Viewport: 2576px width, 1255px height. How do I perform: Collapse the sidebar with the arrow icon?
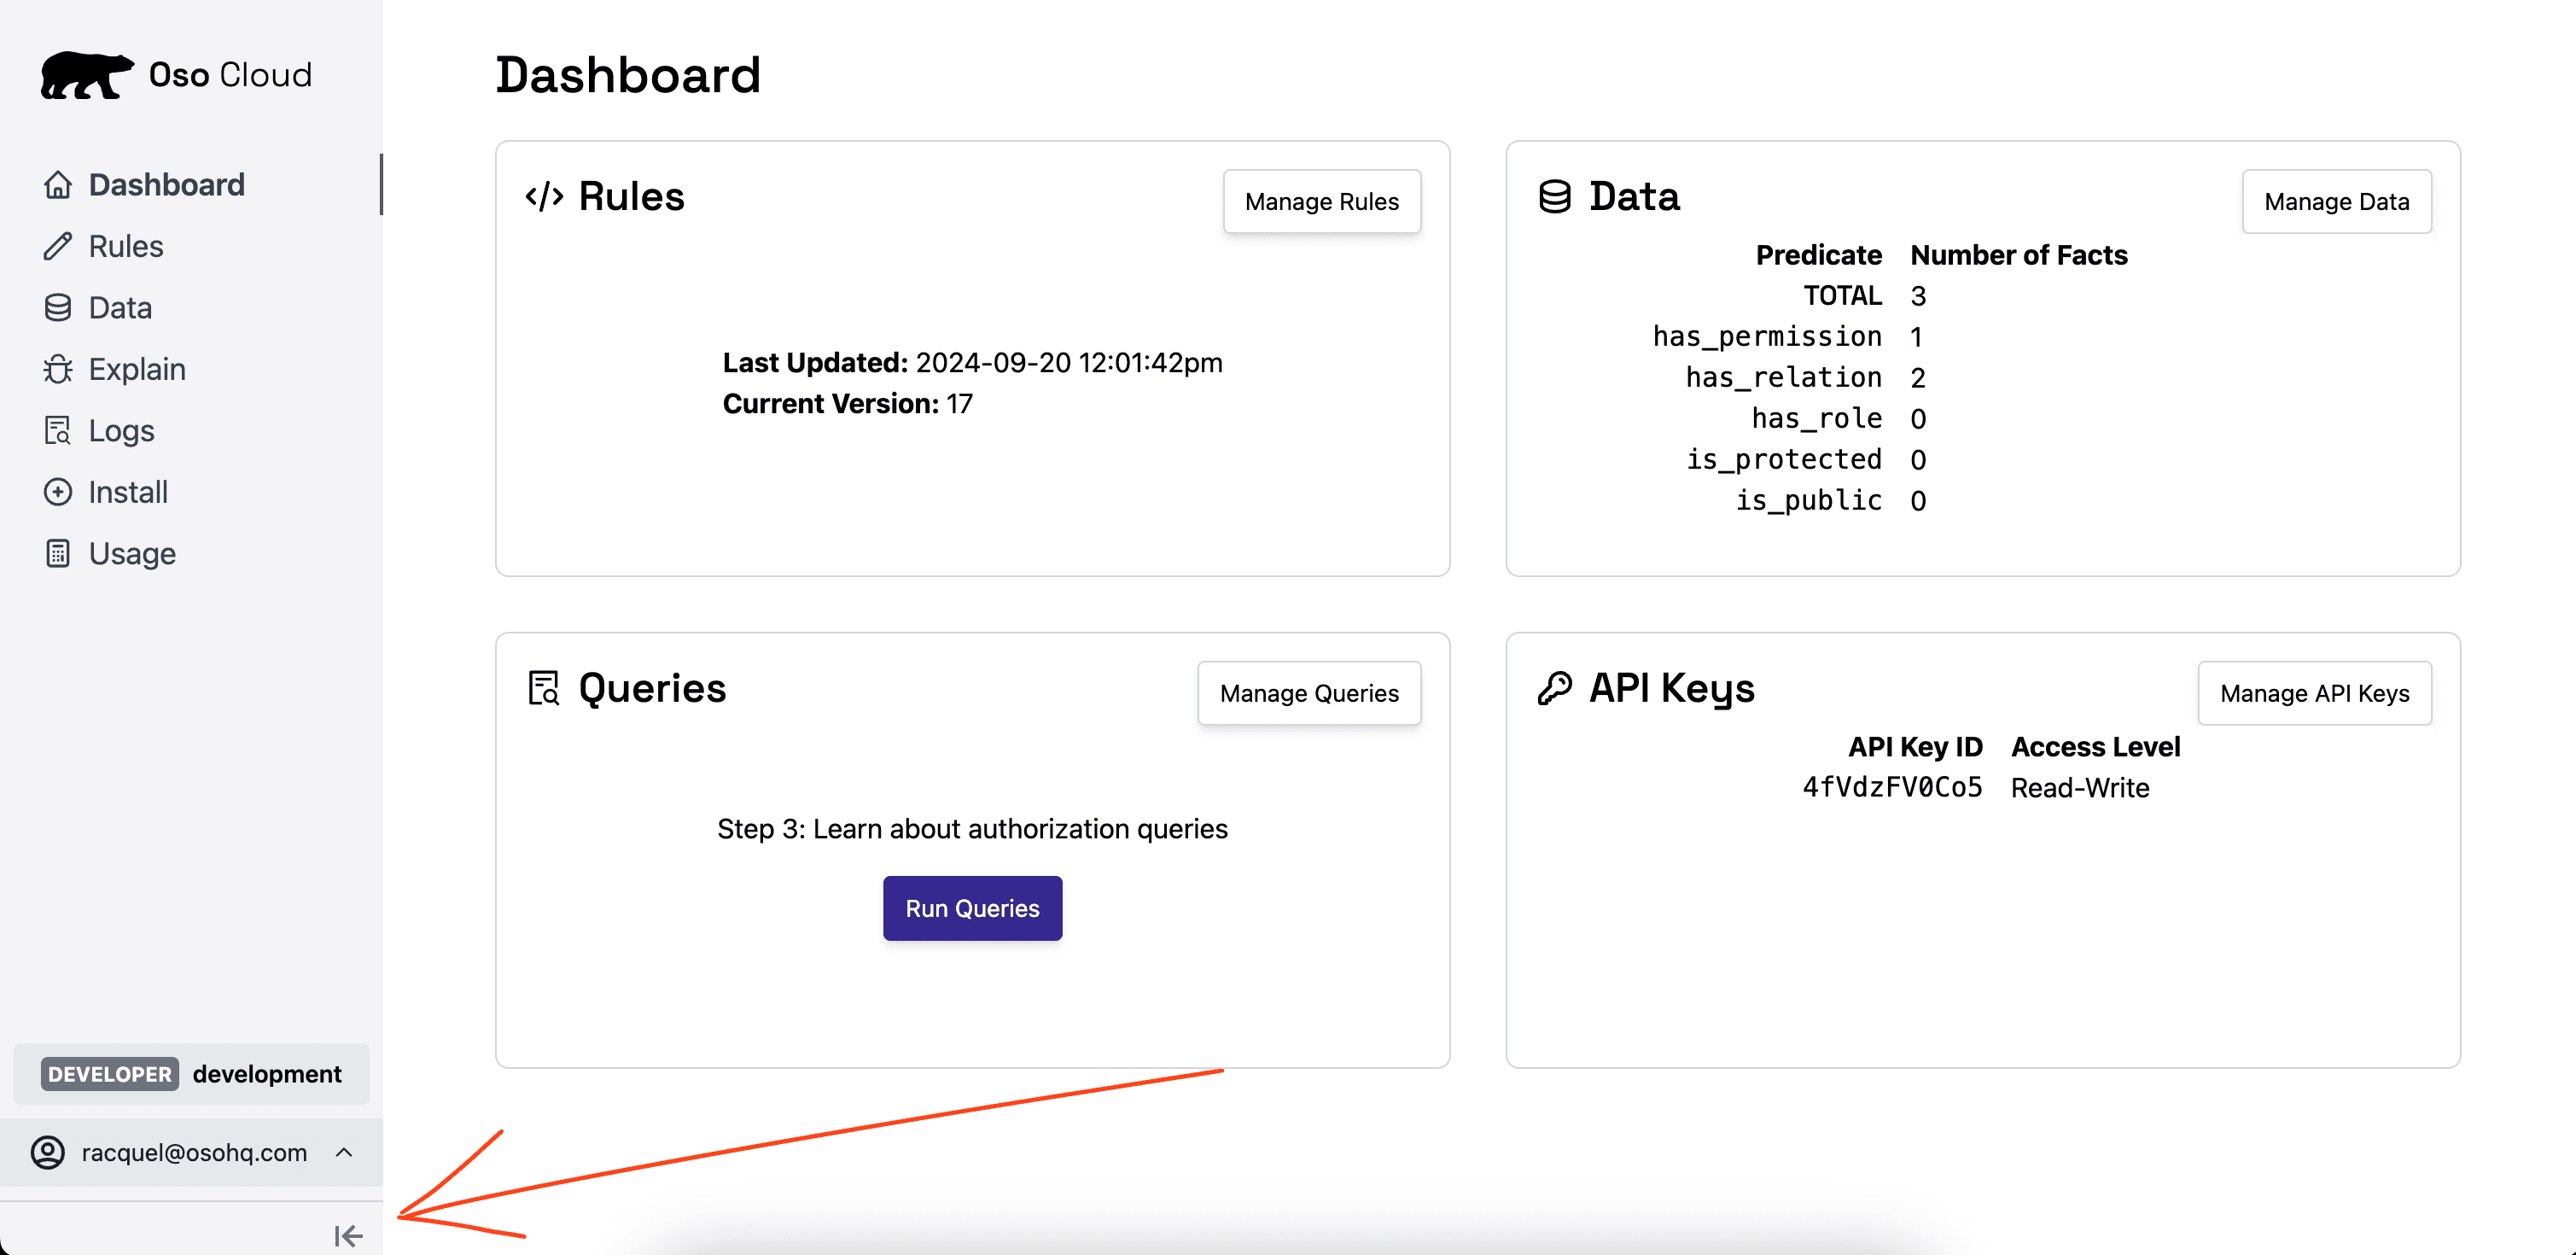348,1236
